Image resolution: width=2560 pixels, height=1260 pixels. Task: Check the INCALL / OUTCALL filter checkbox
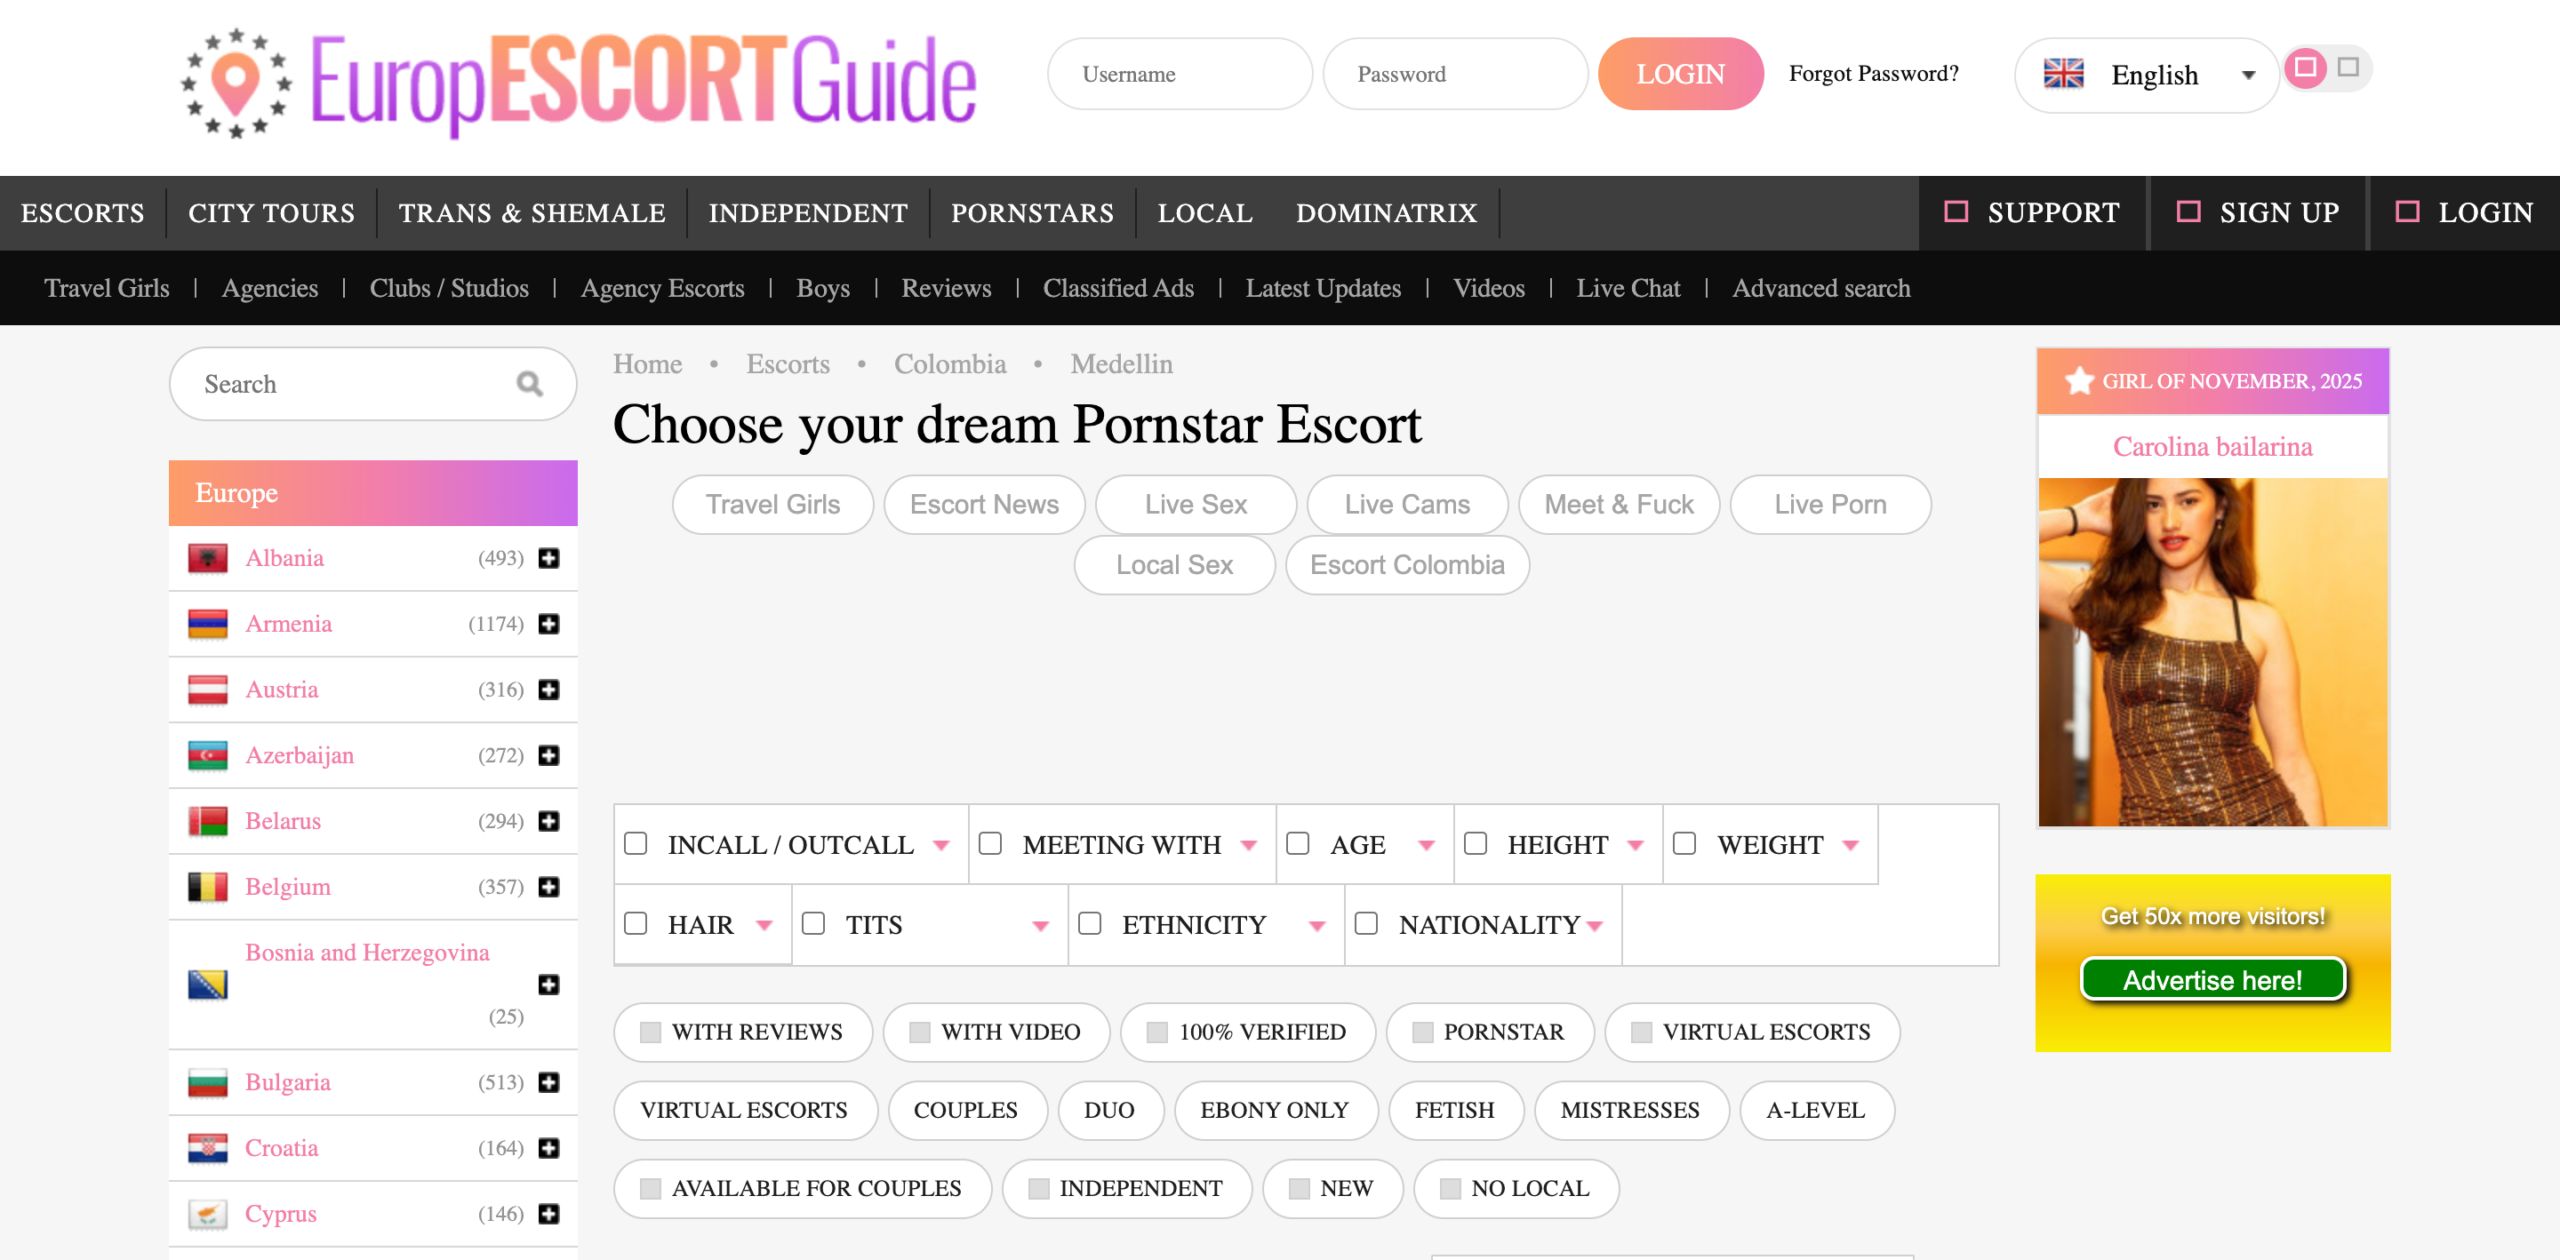637,844
